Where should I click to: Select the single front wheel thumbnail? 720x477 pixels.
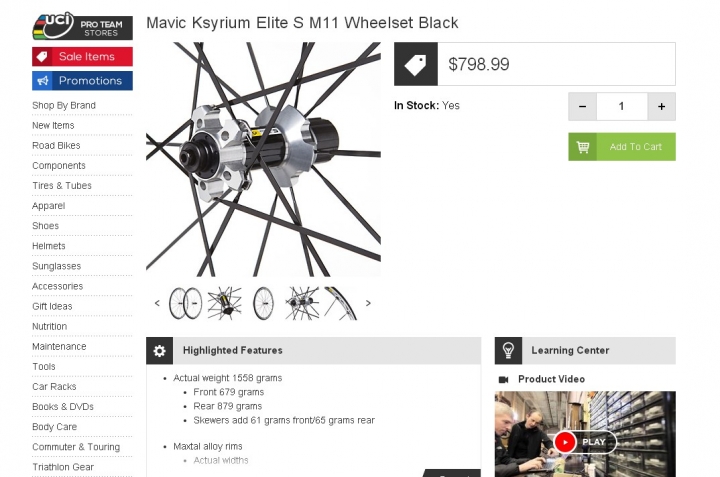coord(263,303)
